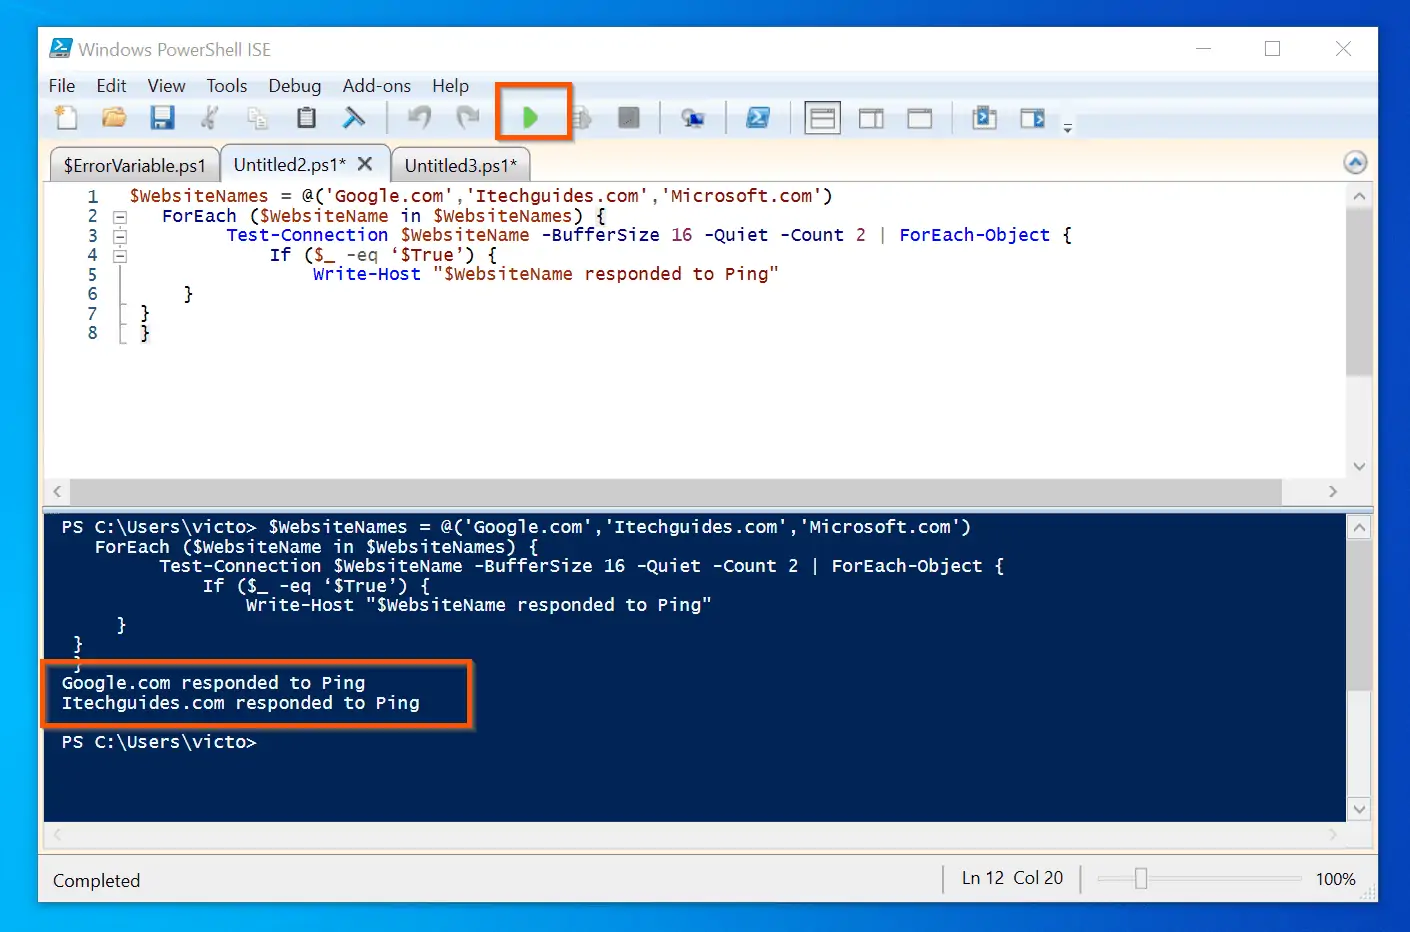Click the Open script folder icon

click(114, 118)
